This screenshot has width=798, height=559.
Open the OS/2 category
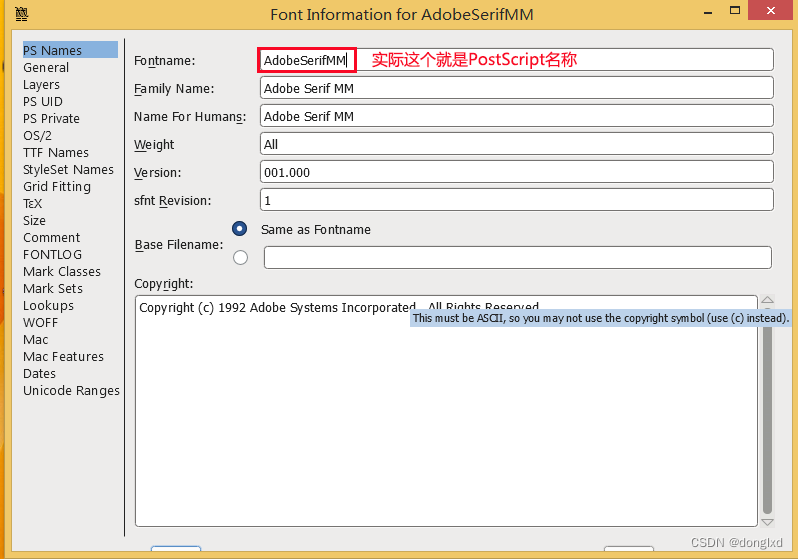coord(37,135)
